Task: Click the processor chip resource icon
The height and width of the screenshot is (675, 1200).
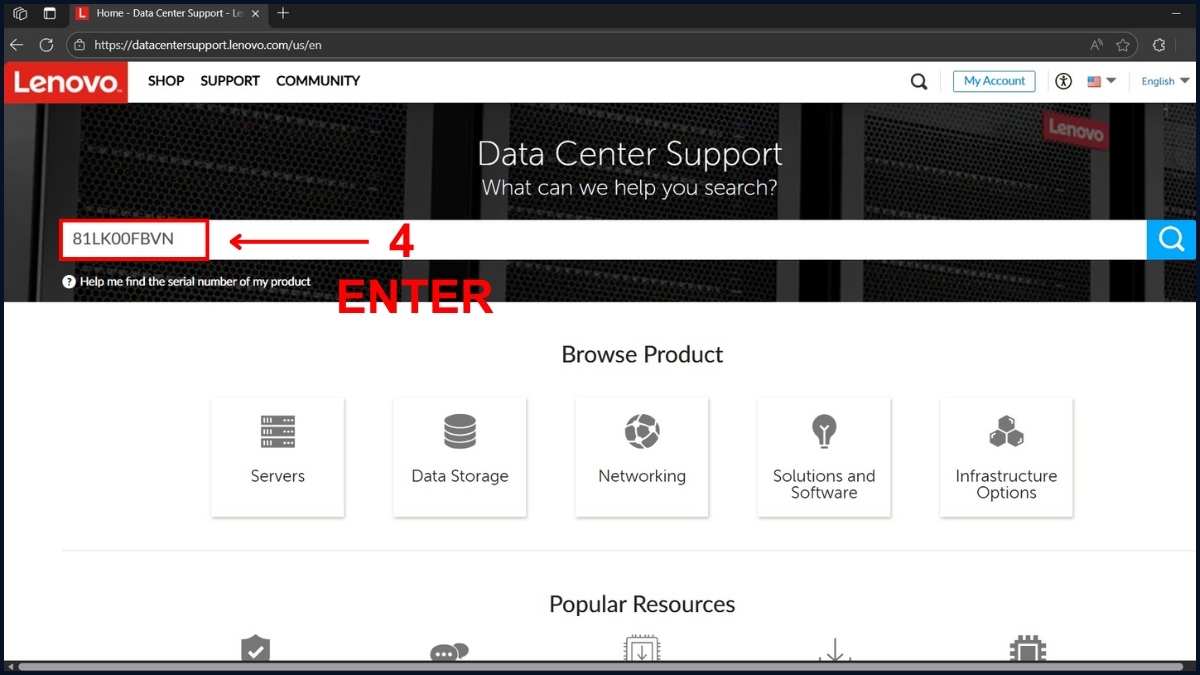Action: pyautogui.click(x=1027, y=649)
